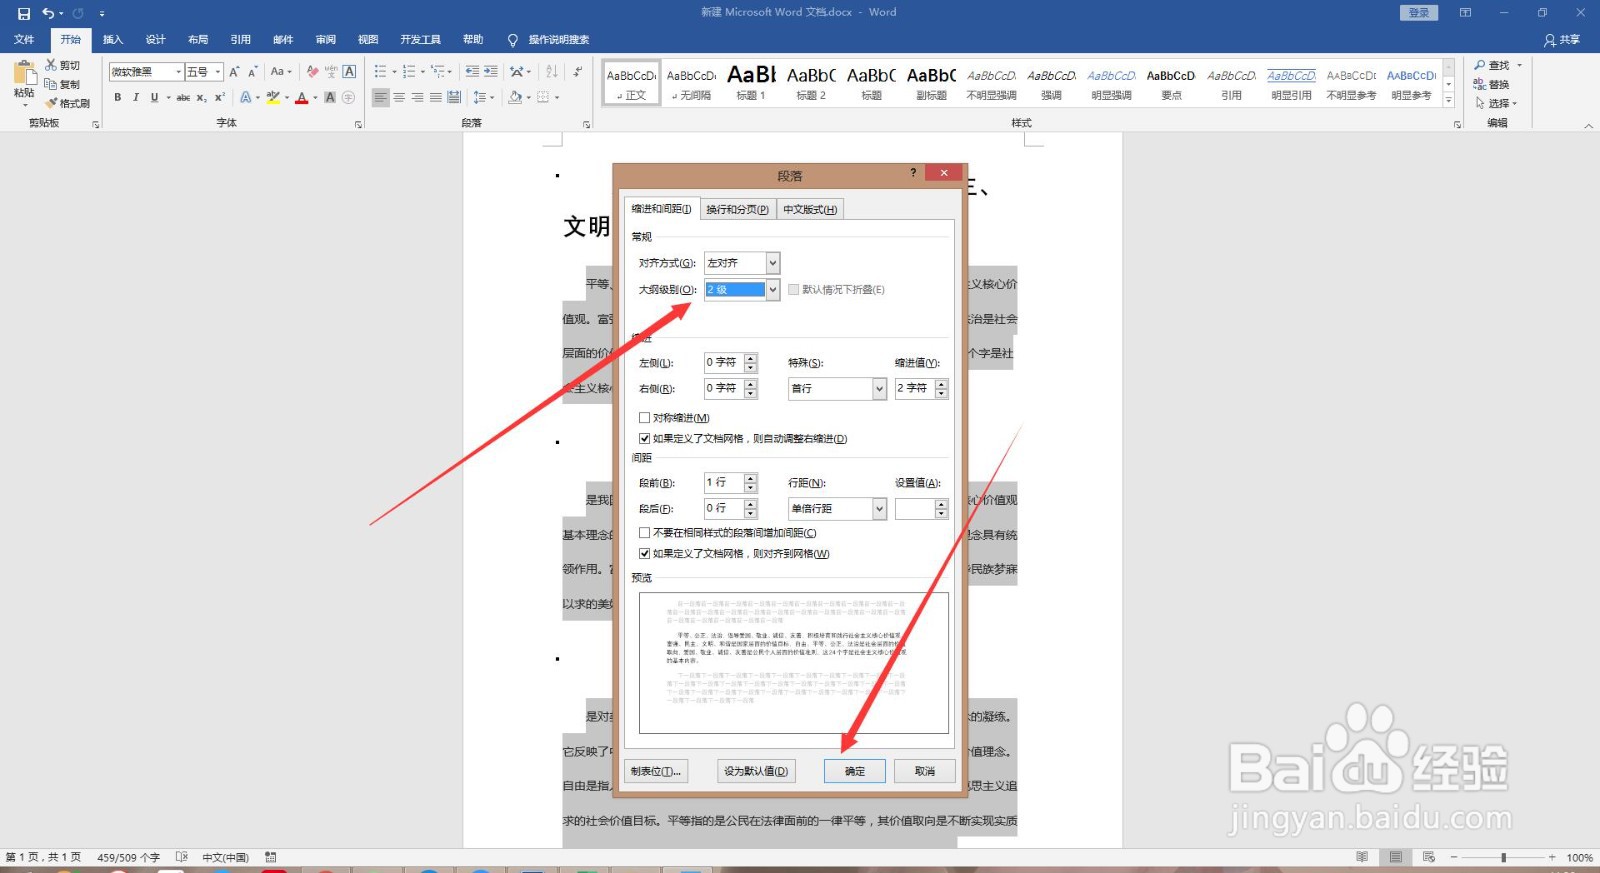Click the bullet list icon
Image resolution: width=1600 pixels, height=873 pixels.
coord(380,72)
